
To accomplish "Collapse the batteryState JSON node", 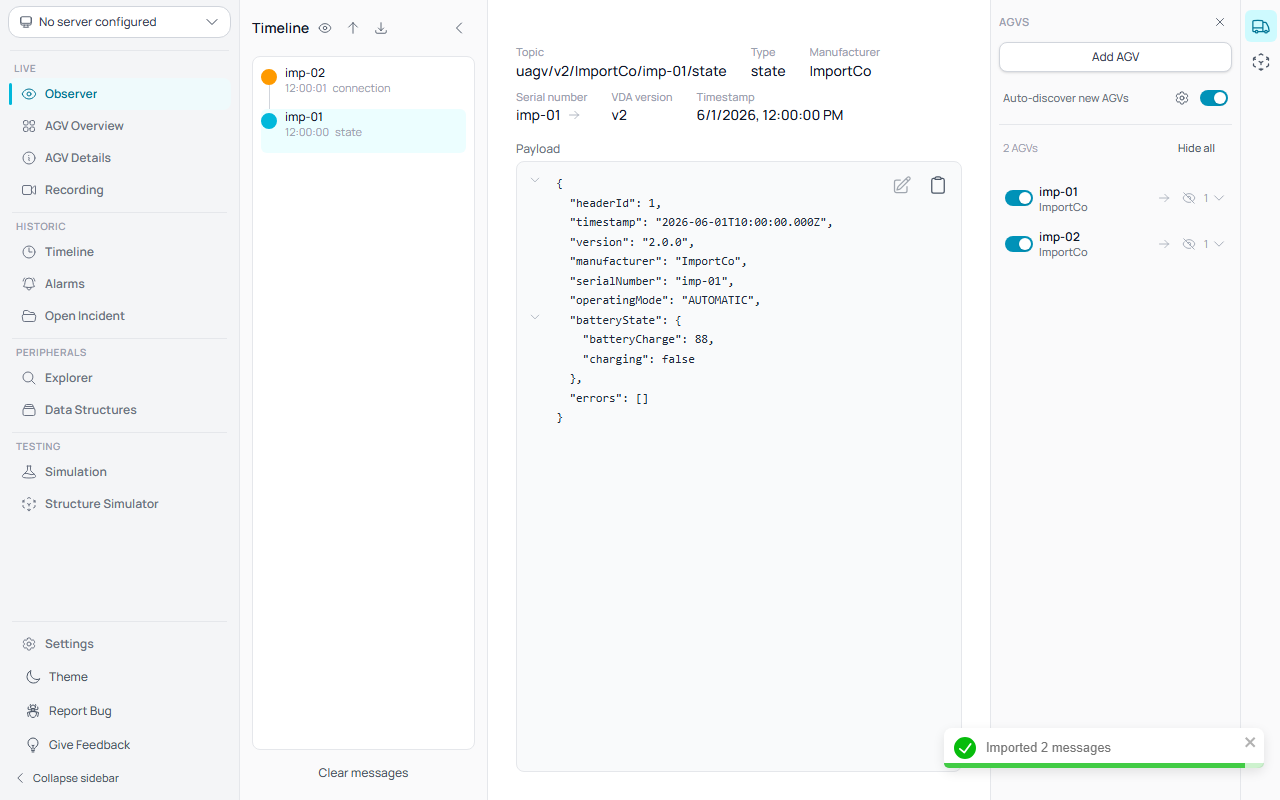I will point(535,317).
